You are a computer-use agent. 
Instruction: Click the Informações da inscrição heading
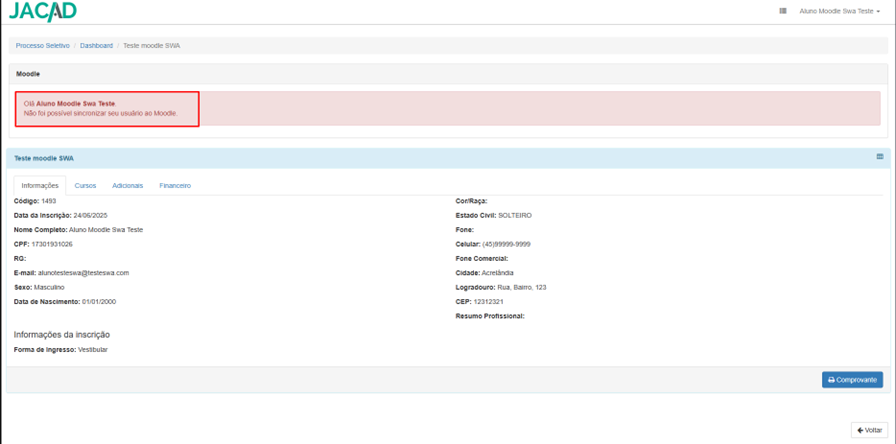point(62,334)
